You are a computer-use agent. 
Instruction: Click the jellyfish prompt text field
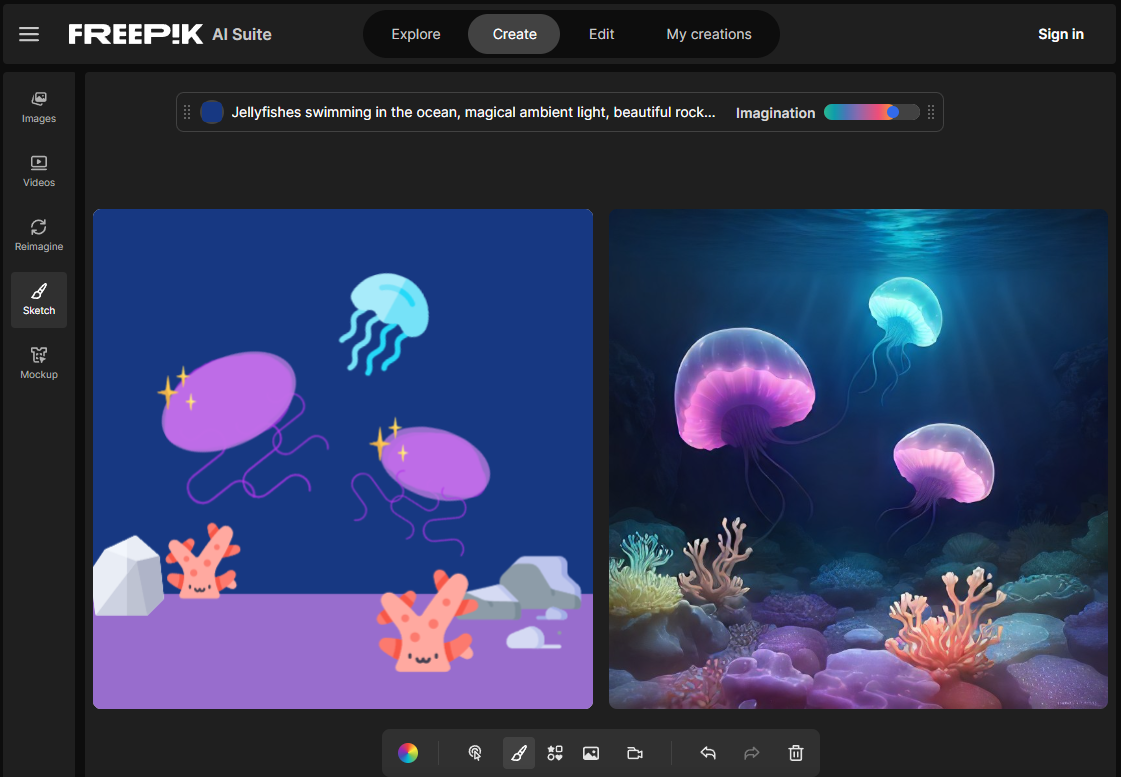[x=473, y=112]
